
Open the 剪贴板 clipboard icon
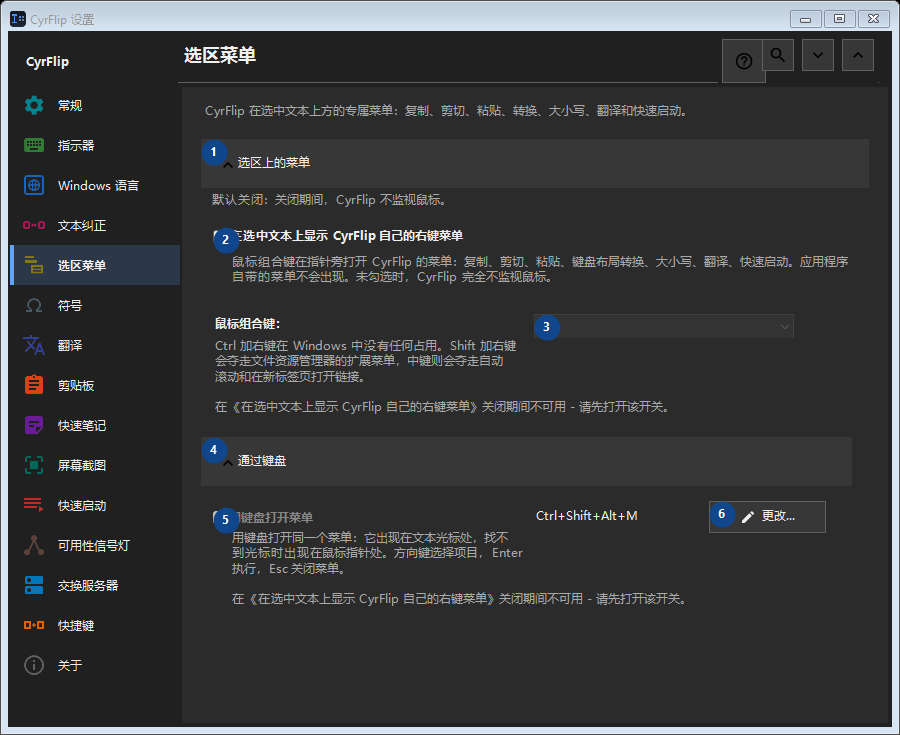point(34,385)
